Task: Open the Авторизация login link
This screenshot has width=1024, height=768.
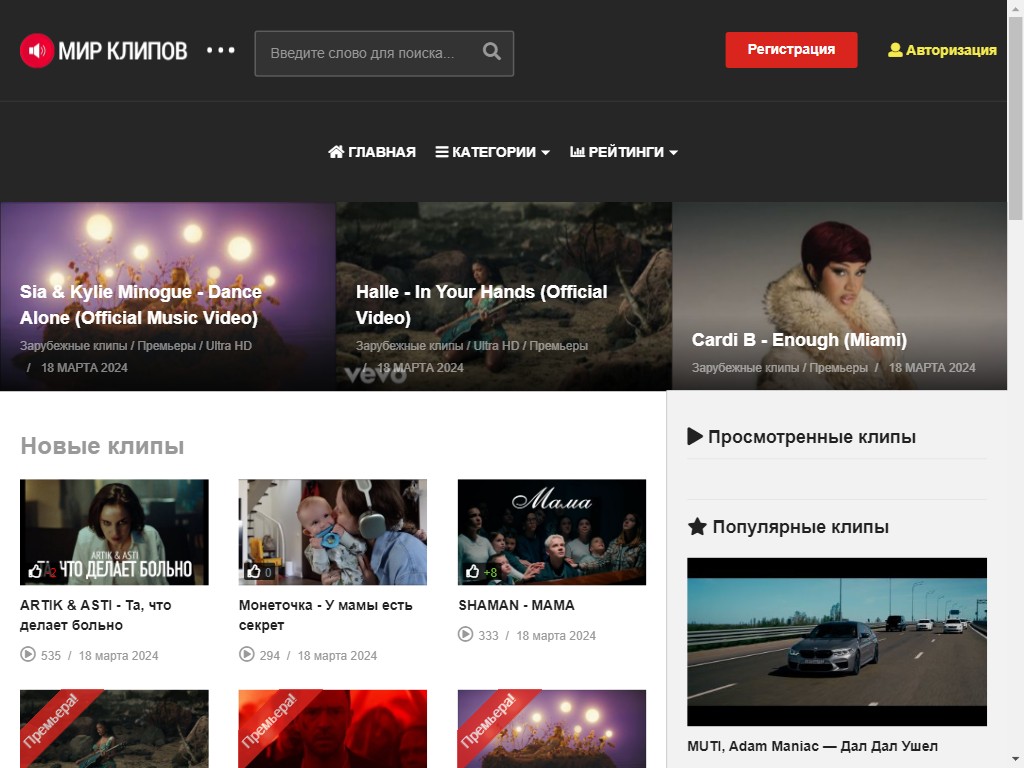Action: pos(942,50)
